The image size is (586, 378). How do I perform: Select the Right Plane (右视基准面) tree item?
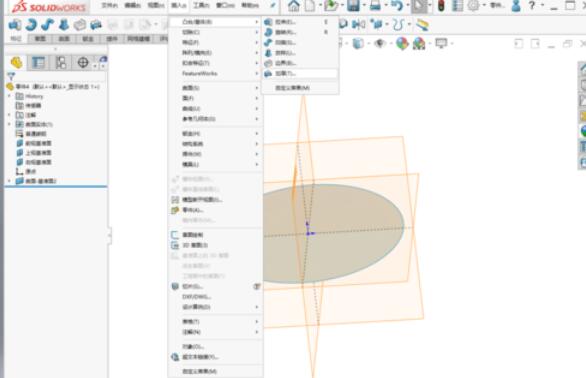tap(34, 162)
